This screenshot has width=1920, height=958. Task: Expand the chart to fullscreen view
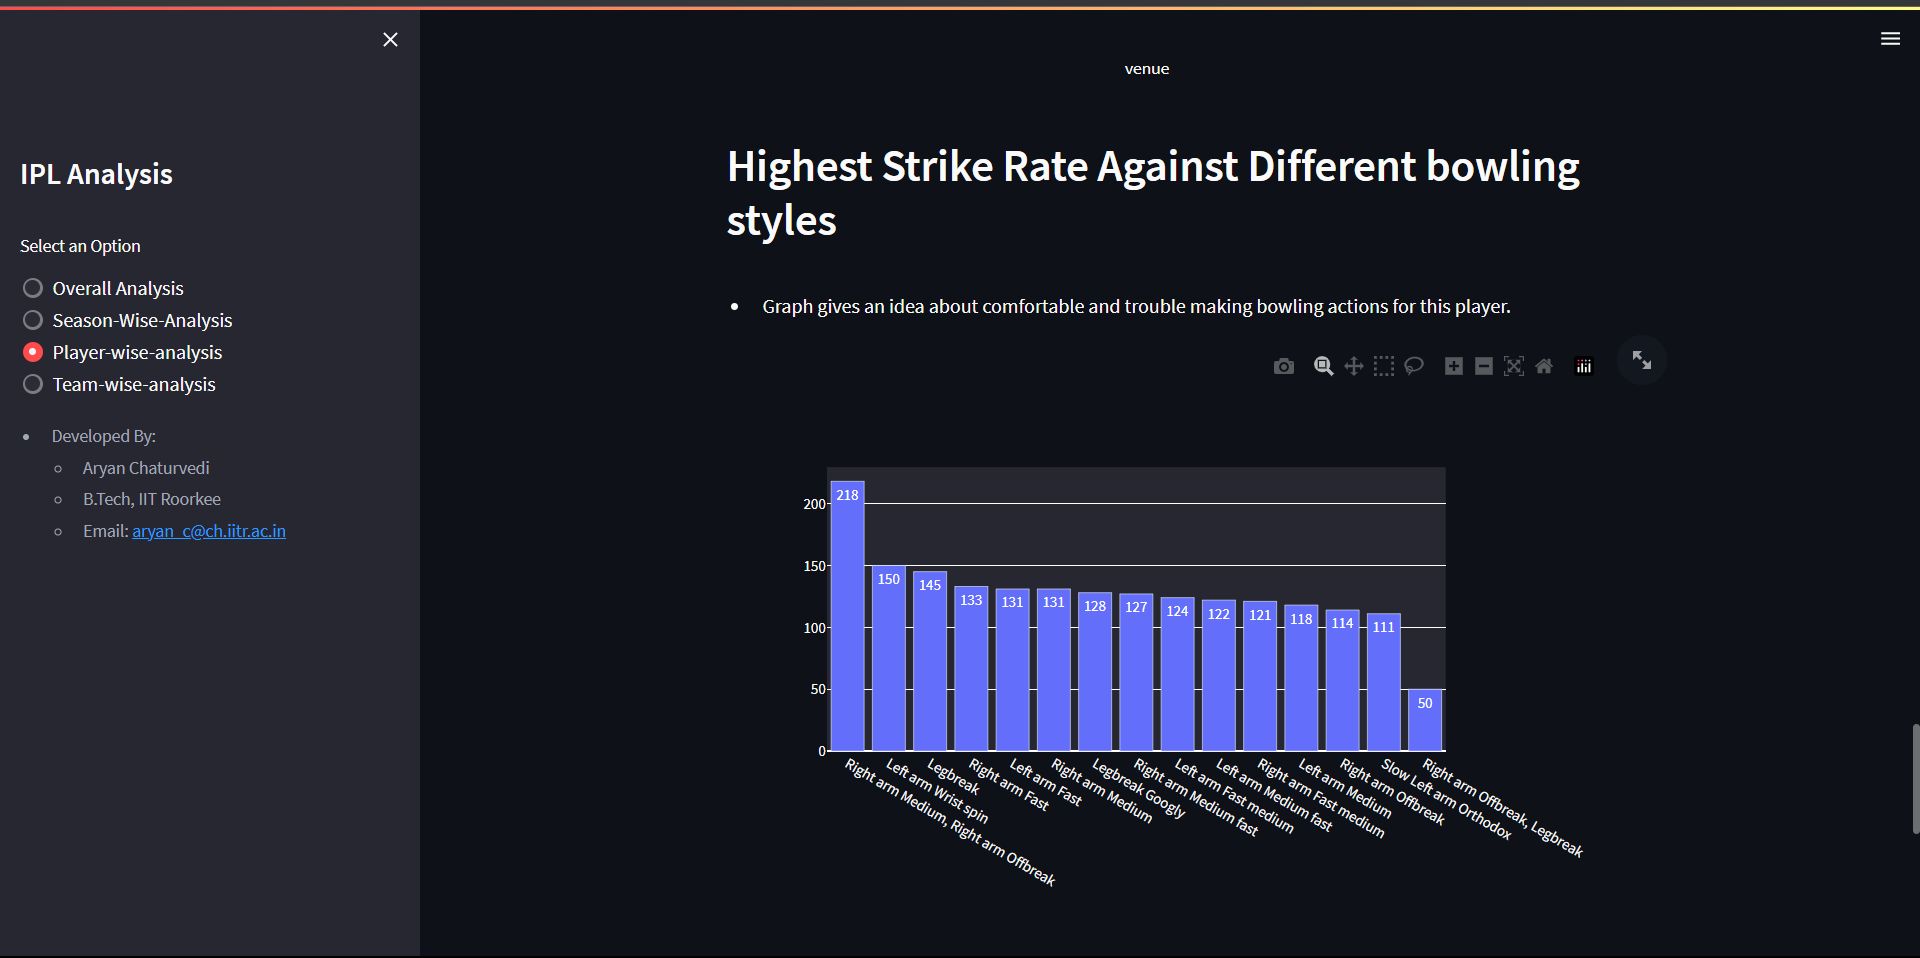1641,360
